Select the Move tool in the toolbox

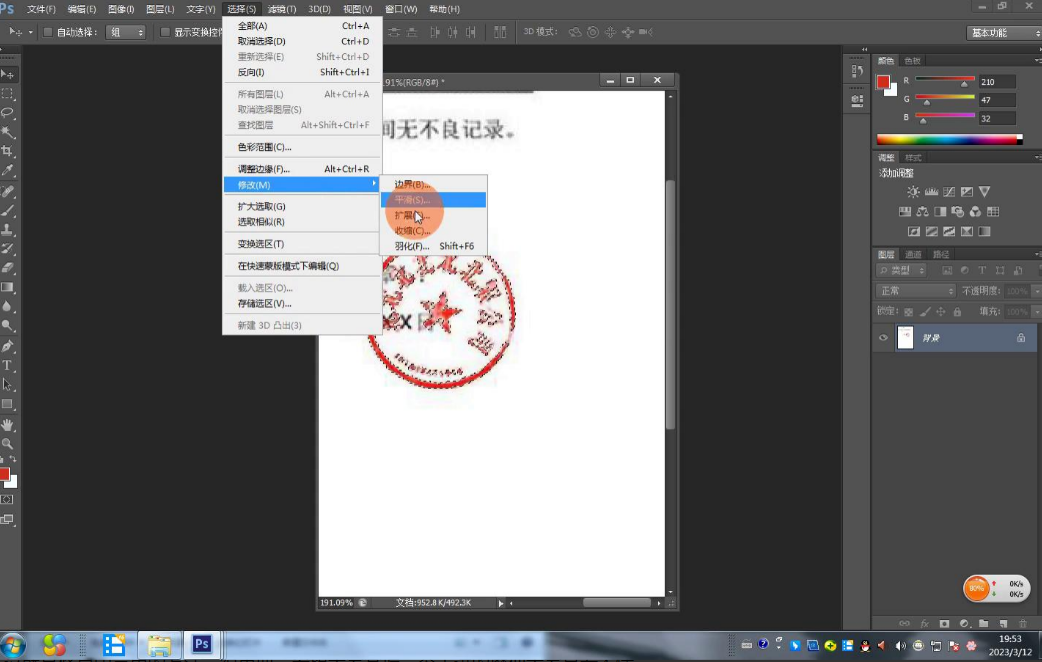click(x=8, y=74)
